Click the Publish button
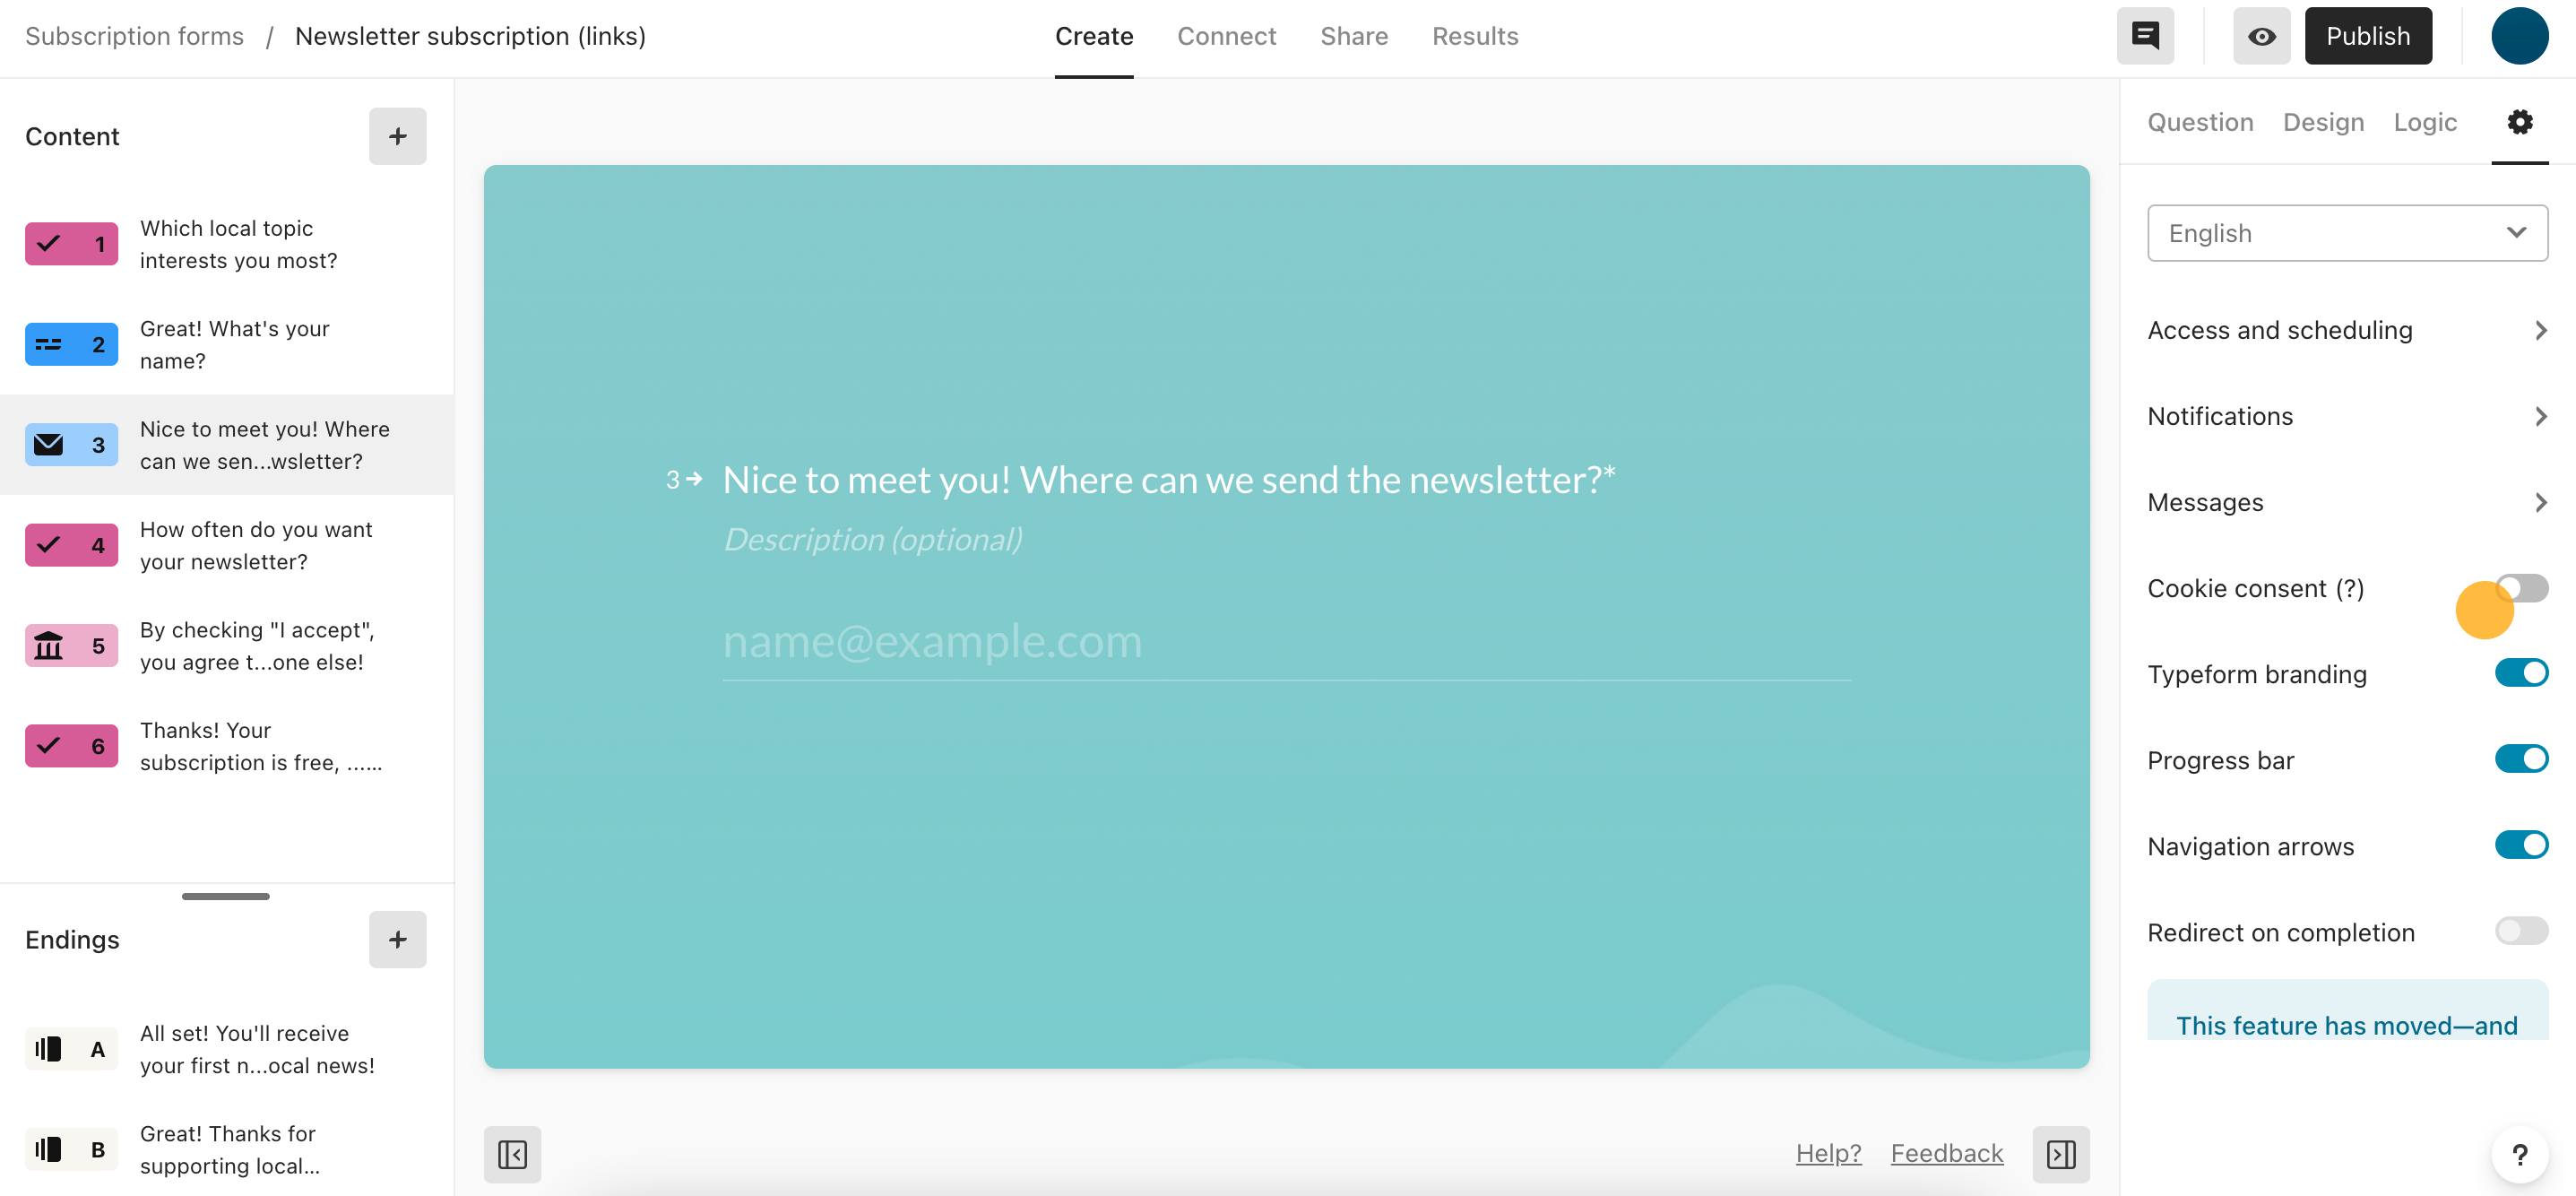Screen dimensions: 2576x1196 (2368, 36)
